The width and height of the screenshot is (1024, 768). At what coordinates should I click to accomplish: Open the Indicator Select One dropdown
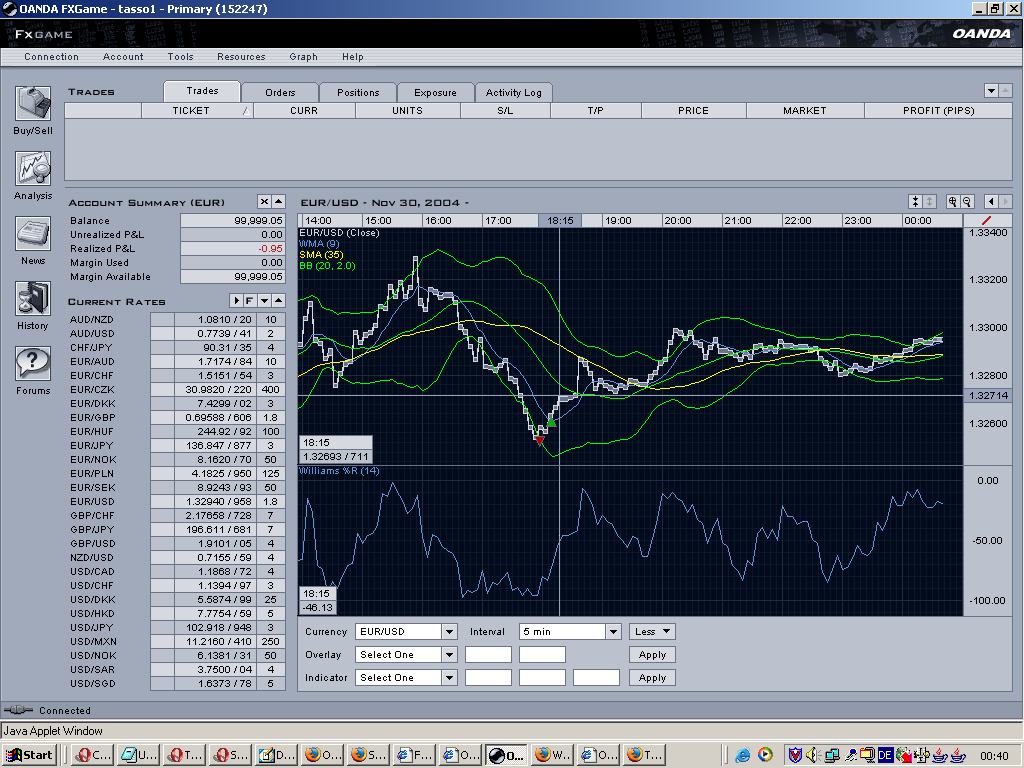click(449, 678)
